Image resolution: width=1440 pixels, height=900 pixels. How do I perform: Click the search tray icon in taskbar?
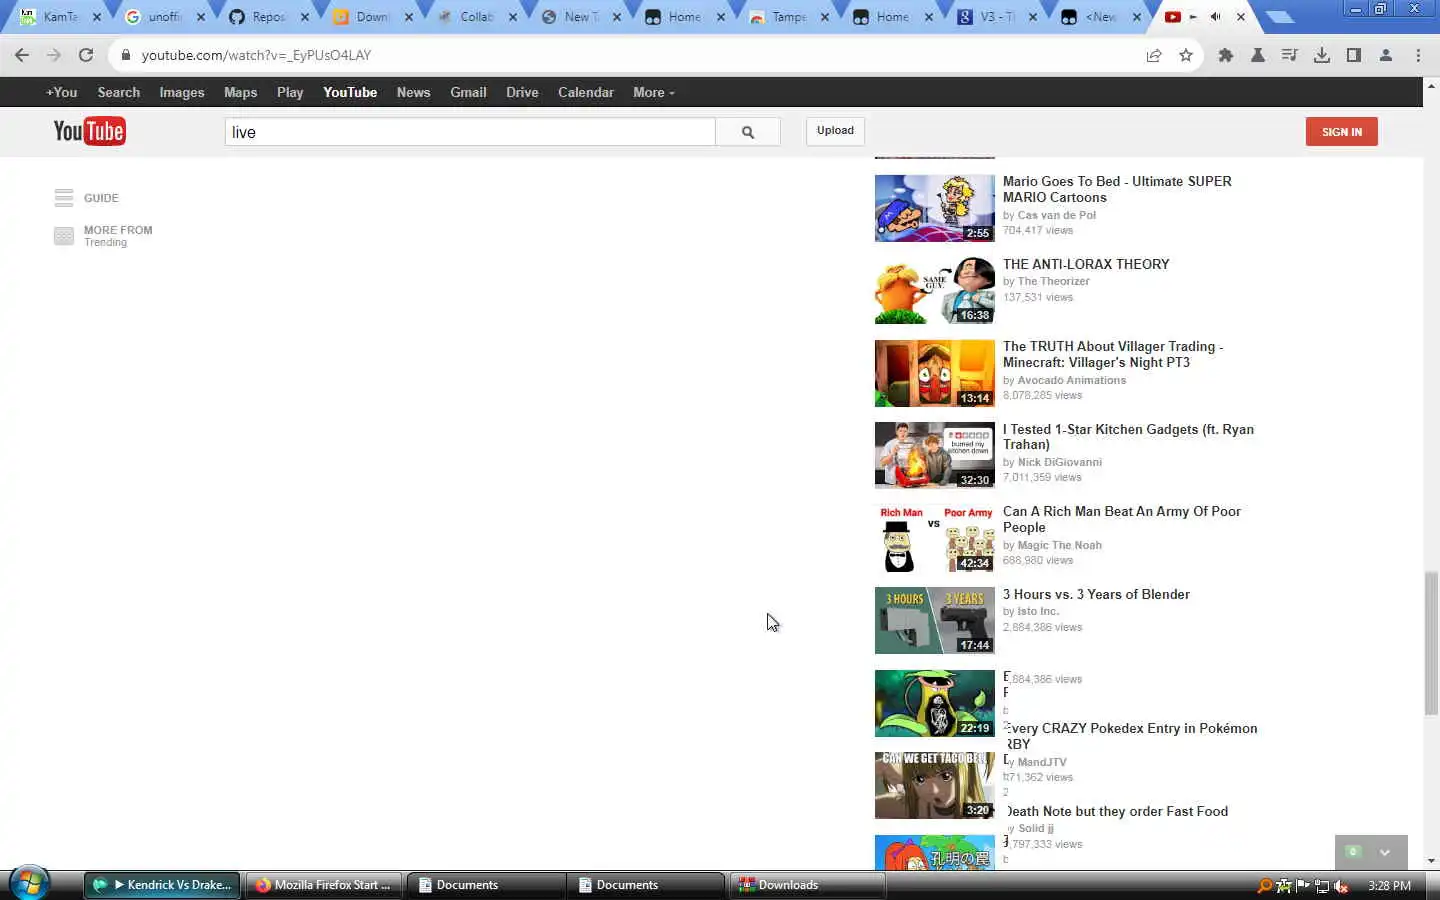tap(1265, 885)
